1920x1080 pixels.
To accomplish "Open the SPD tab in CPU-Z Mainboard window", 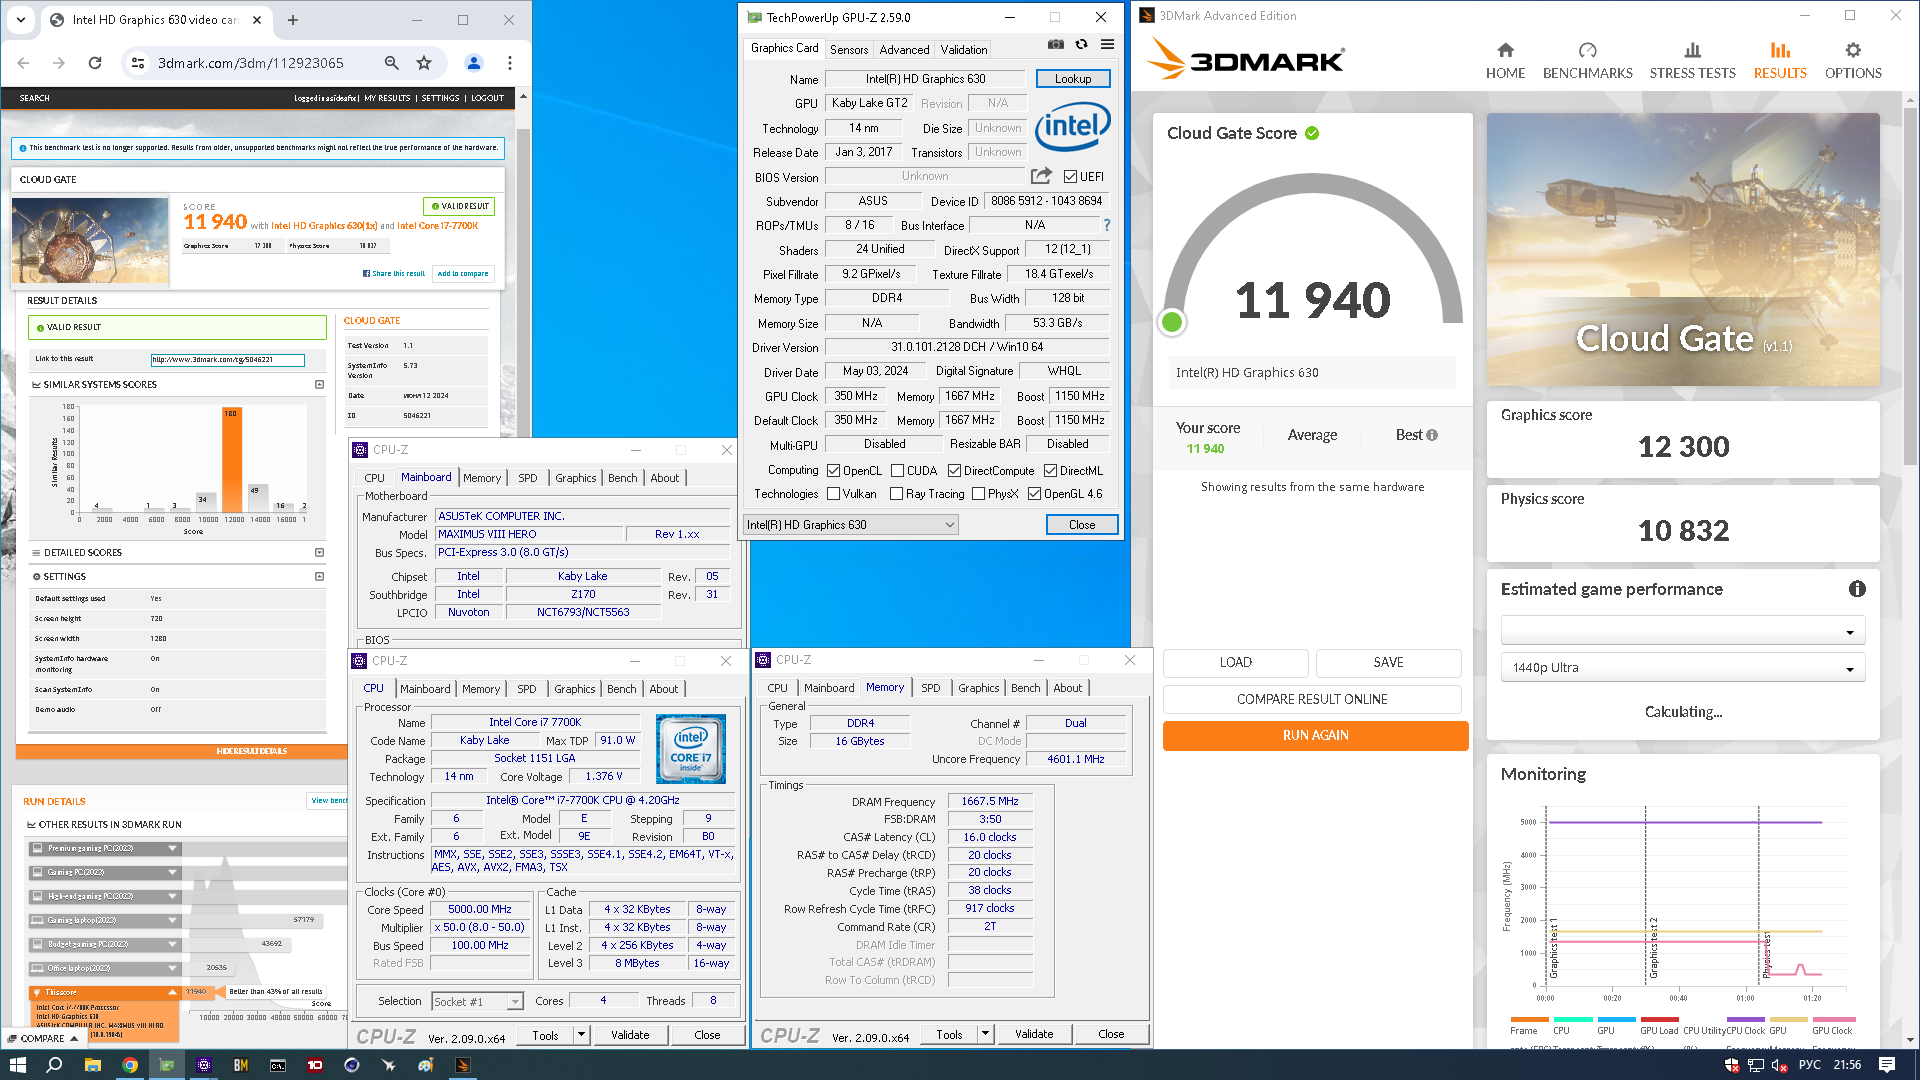I will tap(528, 478).
